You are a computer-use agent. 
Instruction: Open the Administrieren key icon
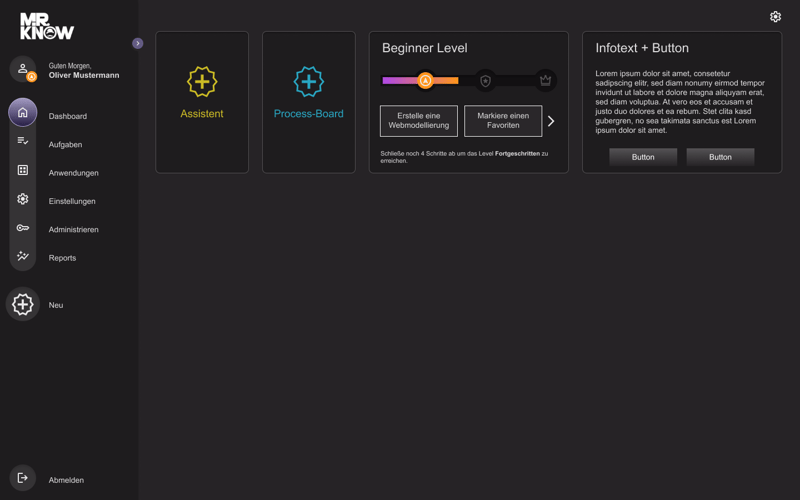(x=22, y=228)
